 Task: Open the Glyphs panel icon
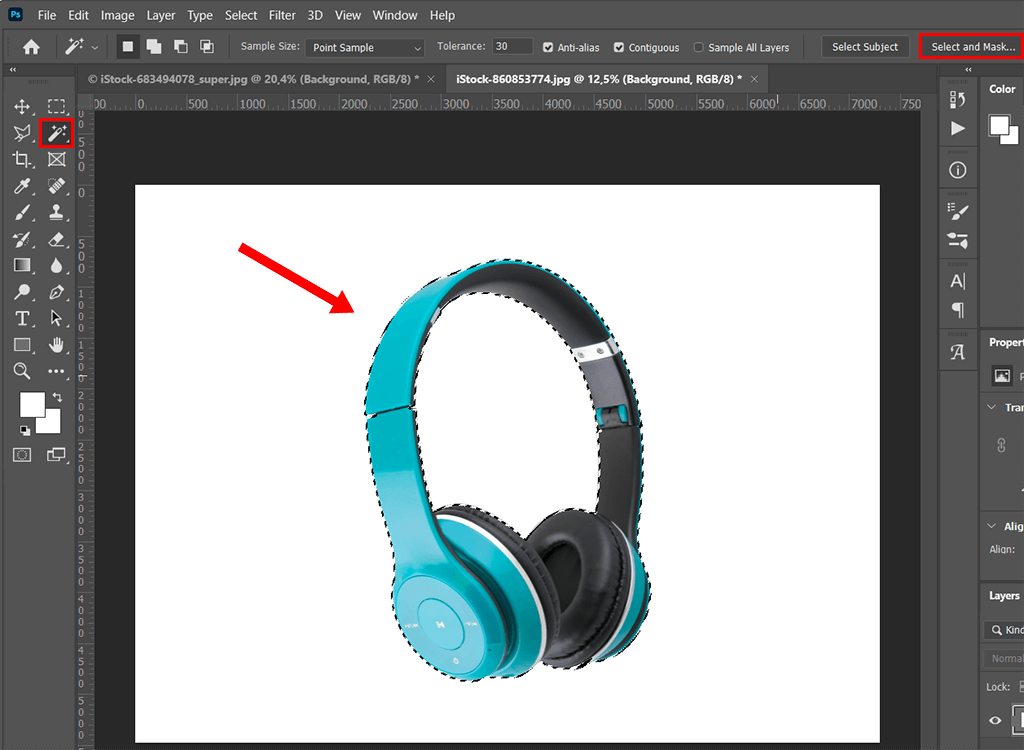(957, 351)
